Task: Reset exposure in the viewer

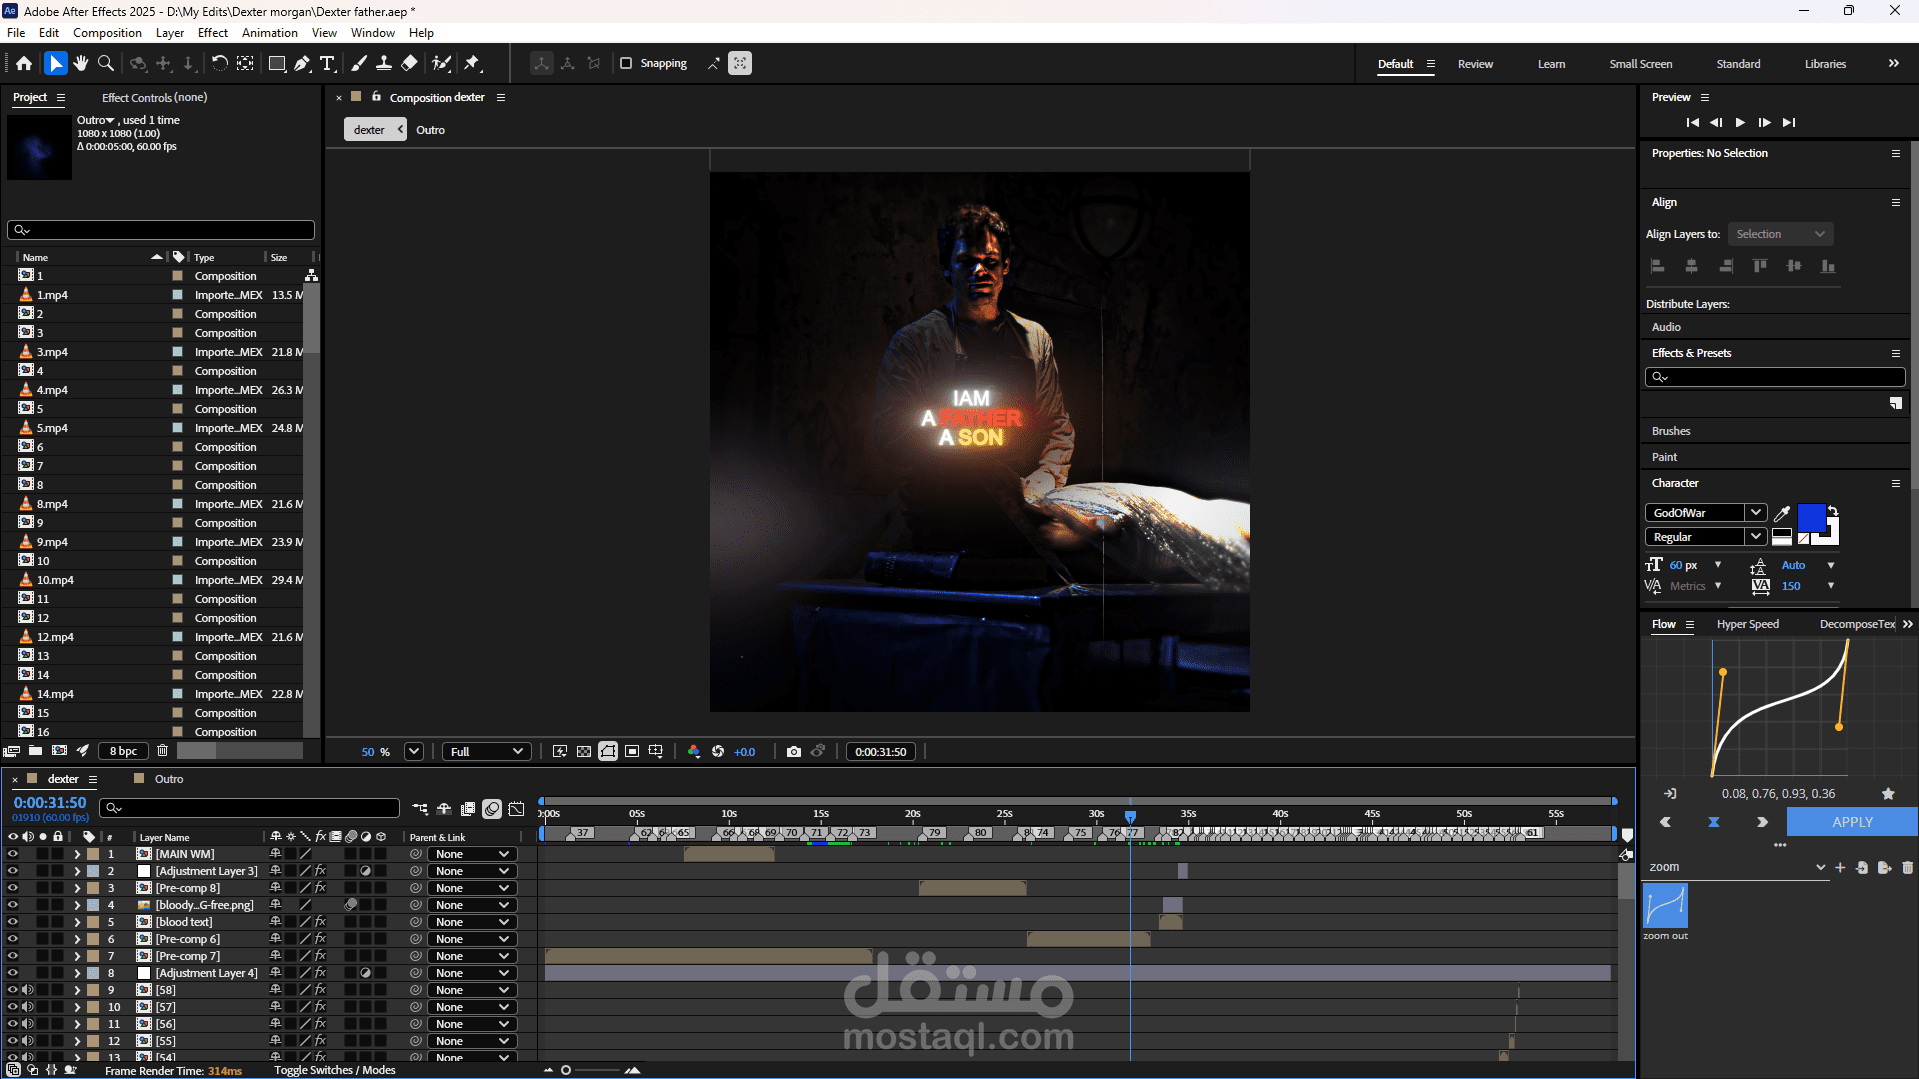Action: [718, 752]
